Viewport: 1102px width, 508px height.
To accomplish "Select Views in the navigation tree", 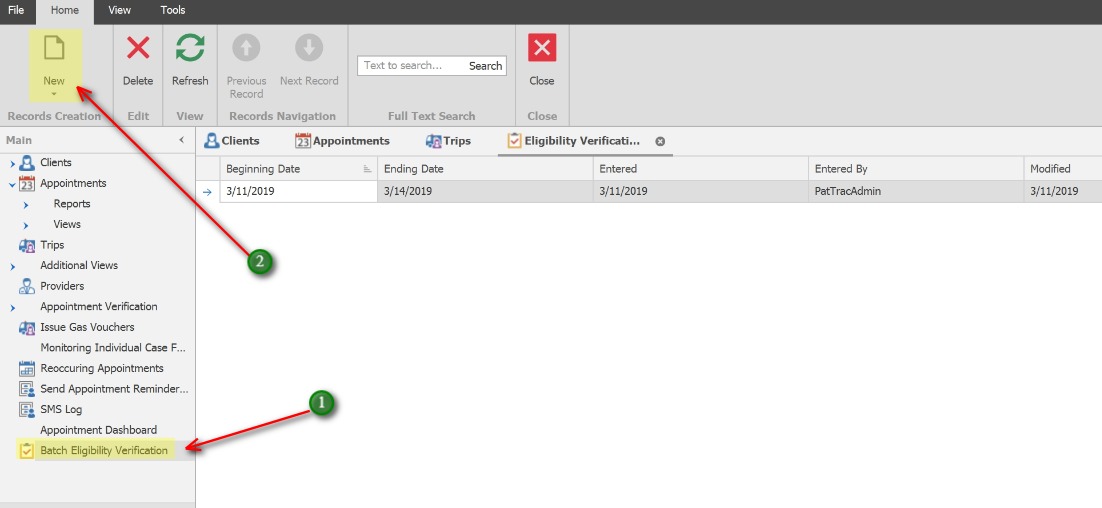I will [67, 224].
